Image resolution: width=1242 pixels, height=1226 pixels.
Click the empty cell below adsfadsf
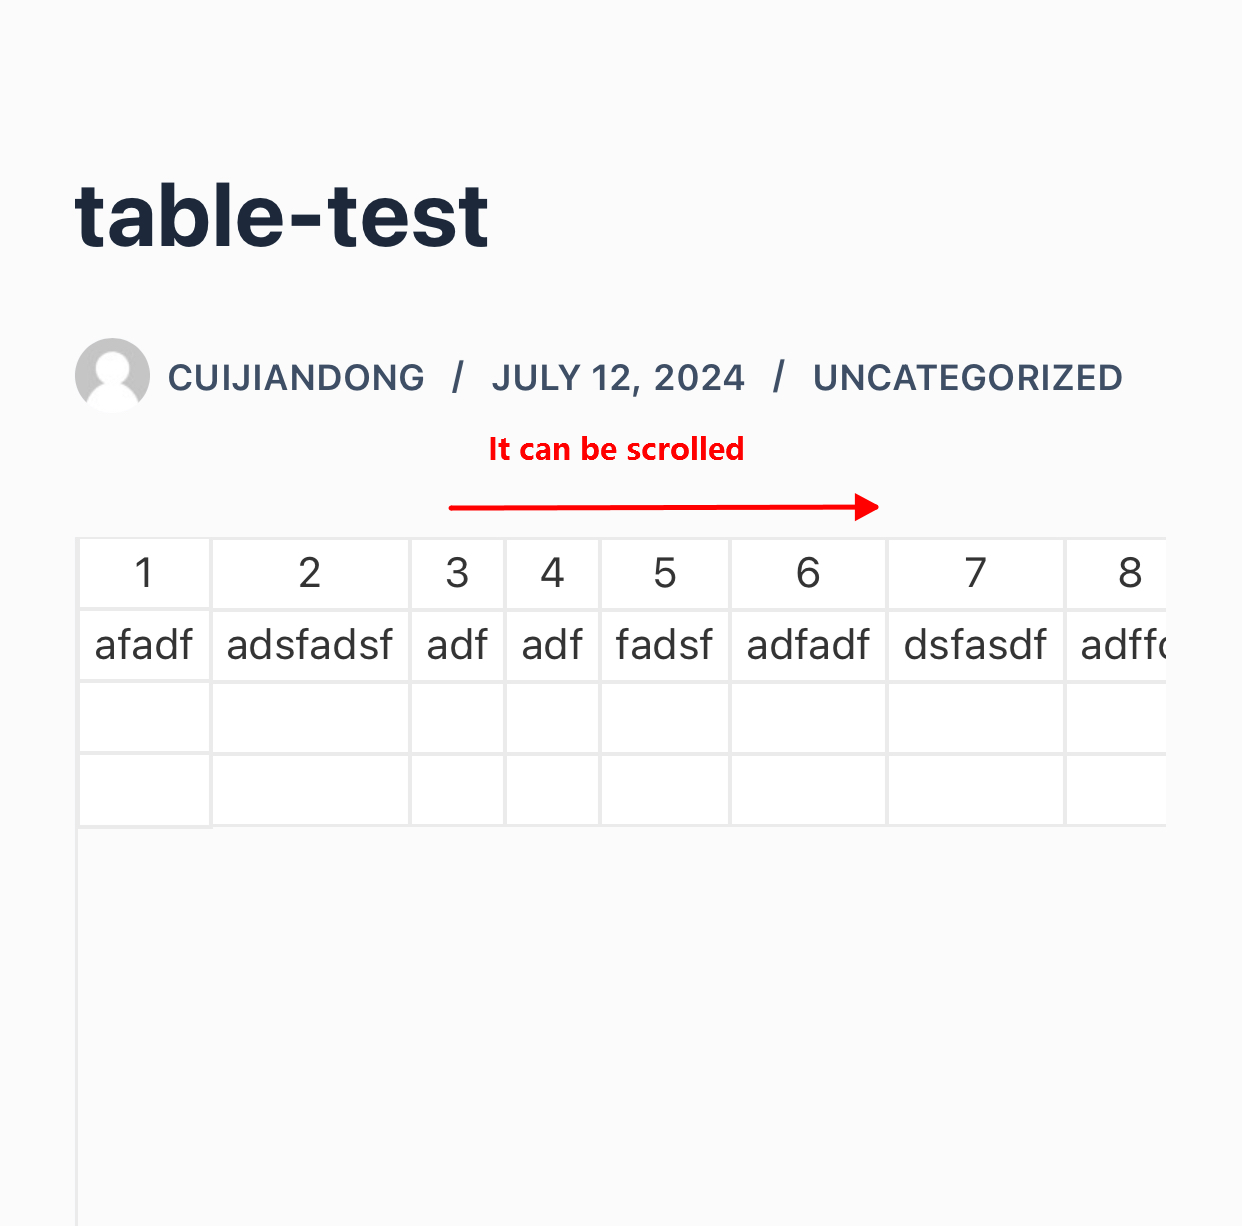click(310, 718)
